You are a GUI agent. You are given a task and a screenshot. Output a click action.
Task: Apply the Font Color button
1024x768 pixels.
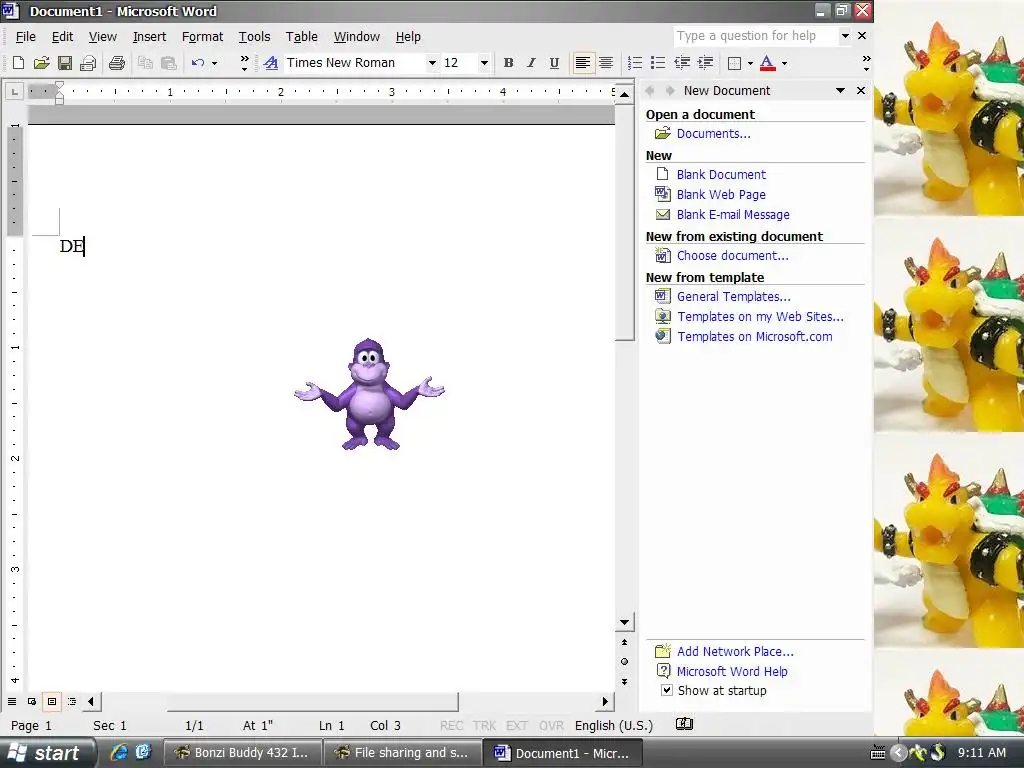tap(768, 63)
